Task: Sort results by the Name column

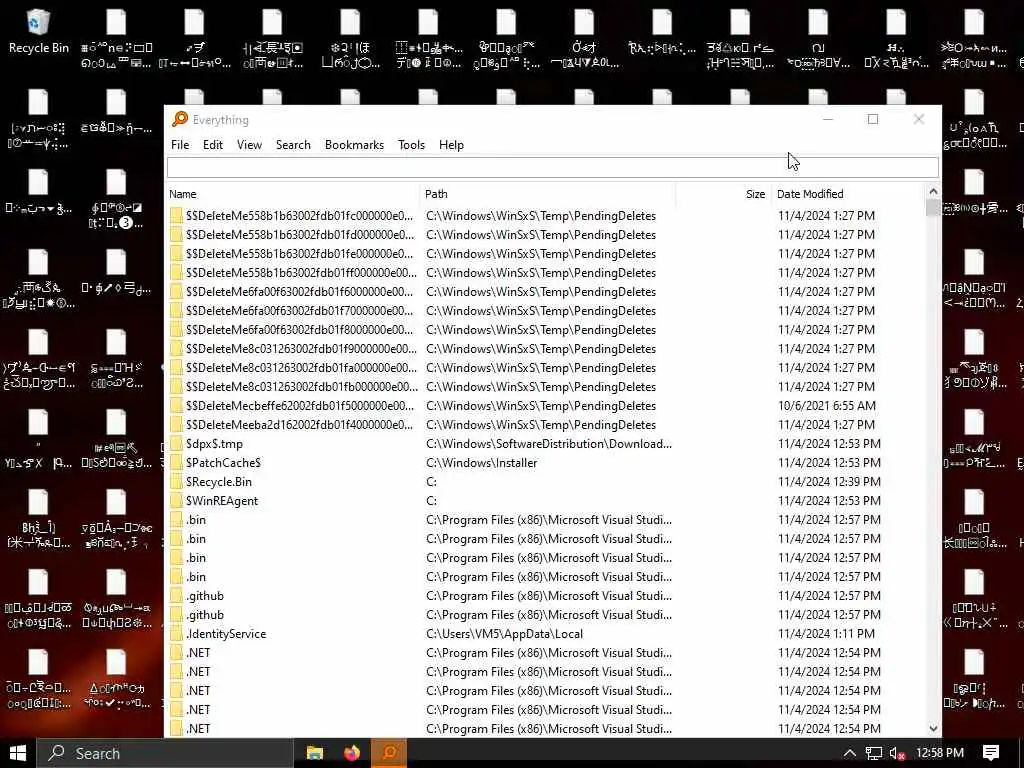Action: point(293,194)
